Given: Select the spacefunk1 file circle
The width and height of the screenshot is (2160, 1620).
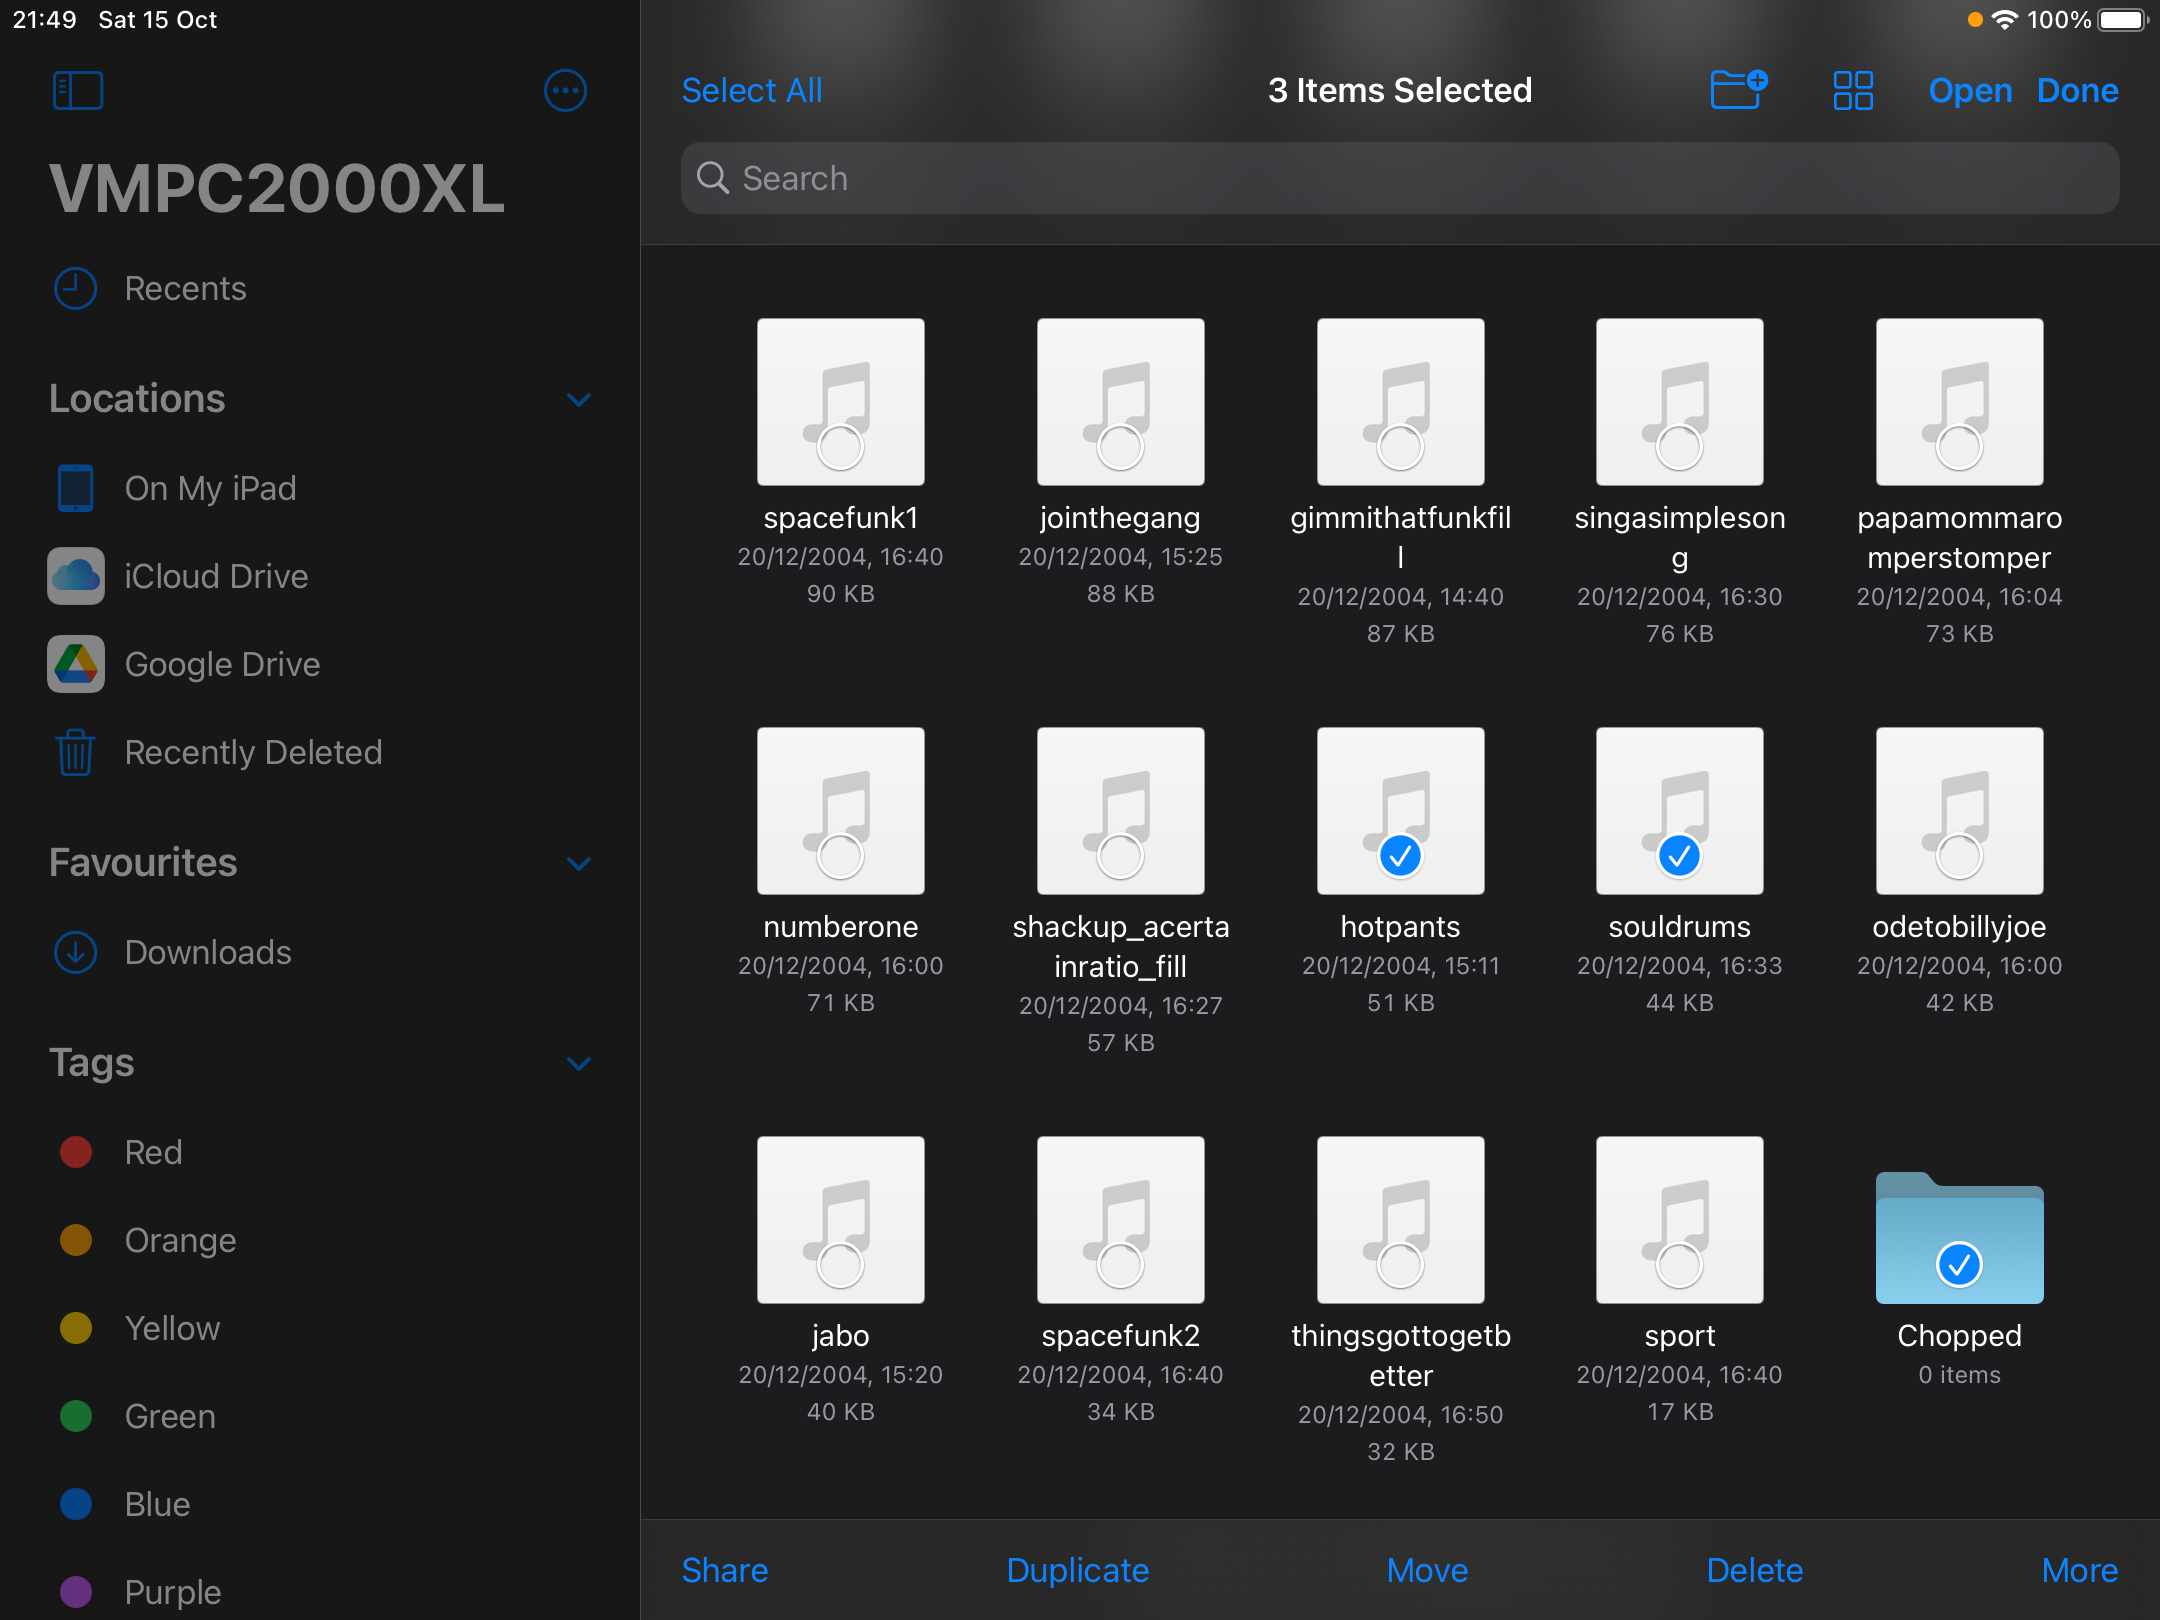Looking at the screenshot, I should pos(840,446).
